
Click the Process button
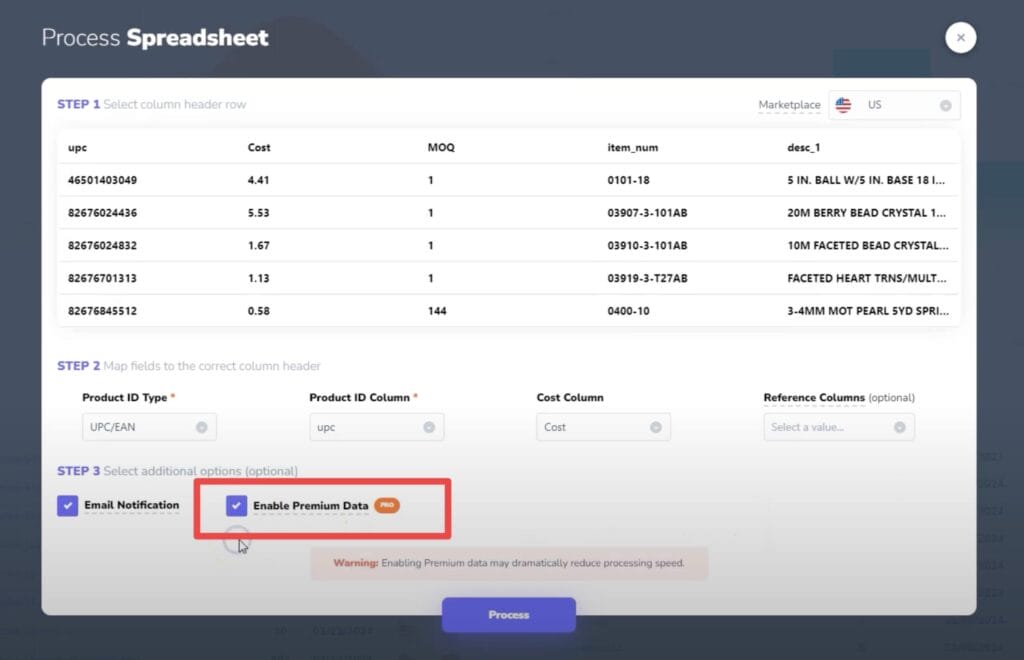pyautogui.click(x=508, y=615)
